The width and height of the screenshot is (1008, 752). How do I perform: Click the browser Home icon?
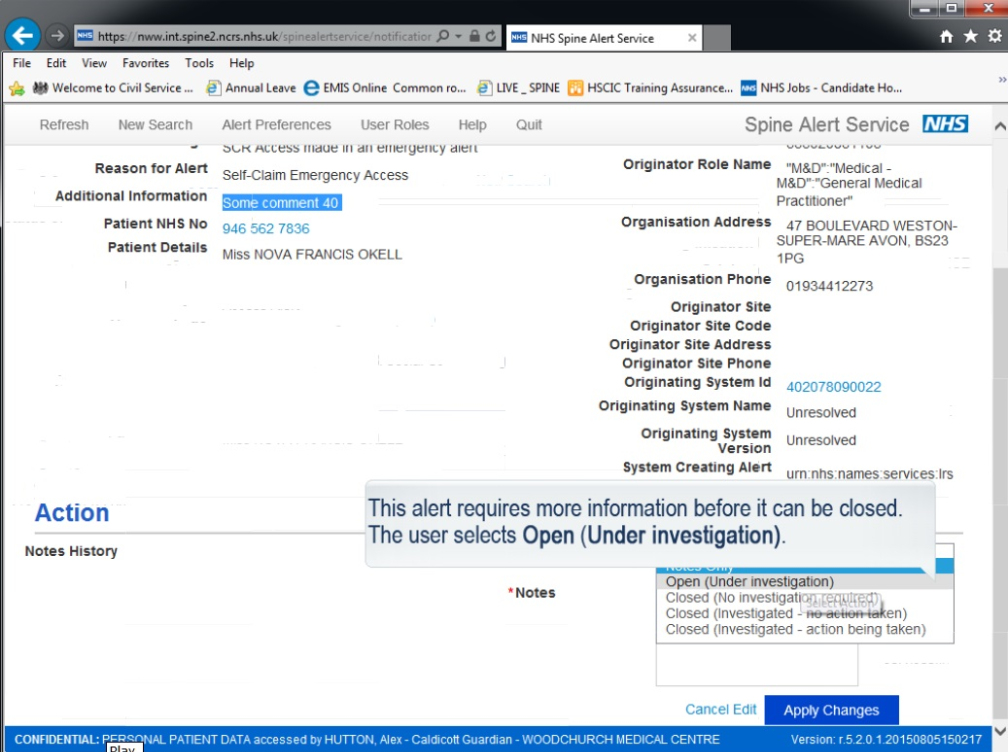click(x=946, y=37)
